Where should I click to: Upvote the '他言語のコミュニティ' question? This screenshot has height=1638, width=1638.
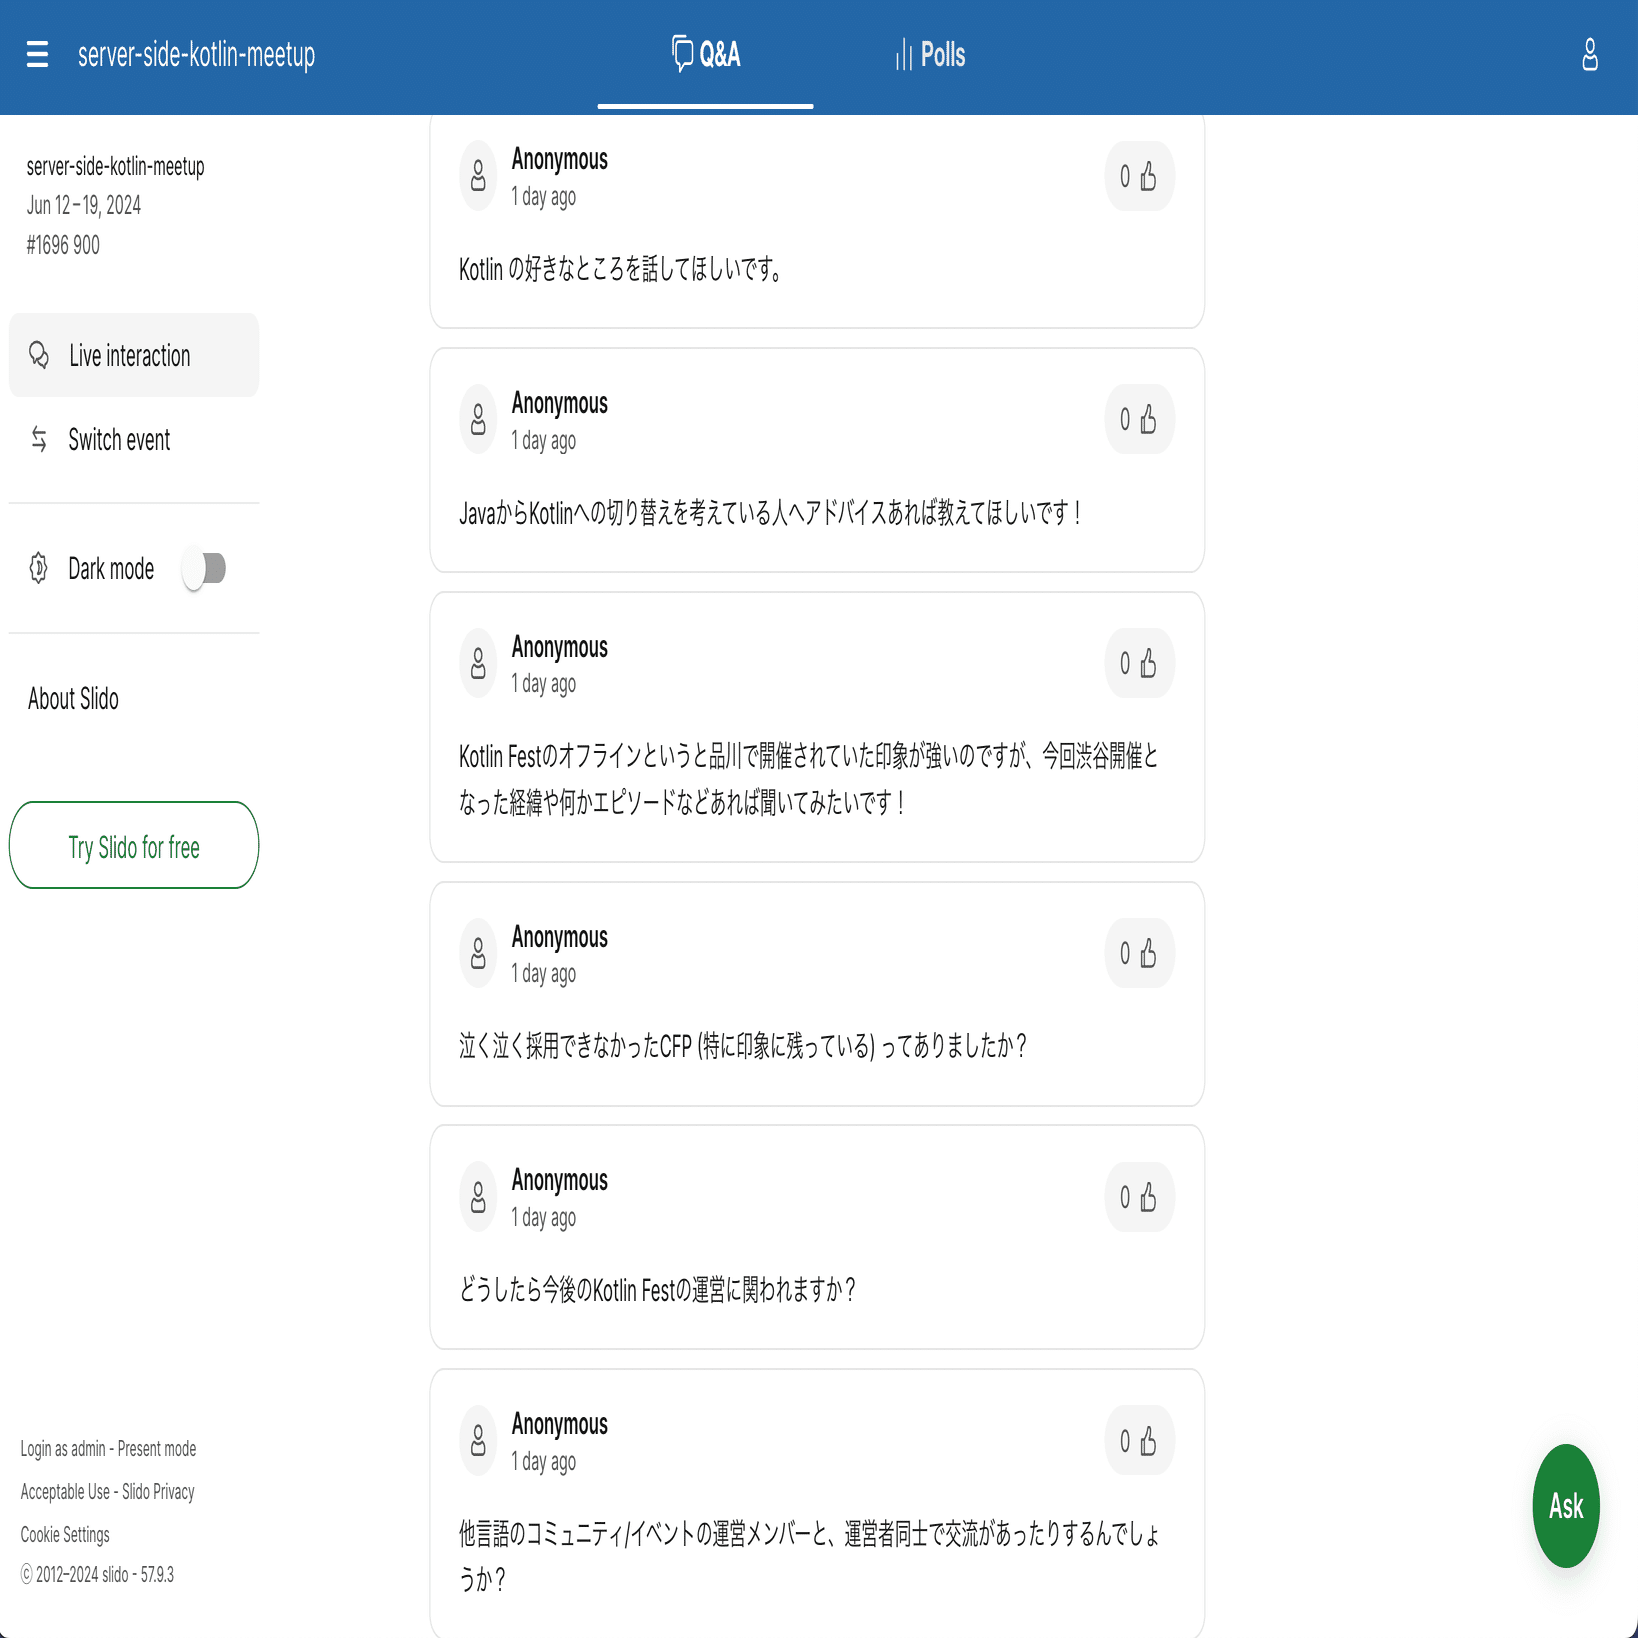tap(1139, 1440)
